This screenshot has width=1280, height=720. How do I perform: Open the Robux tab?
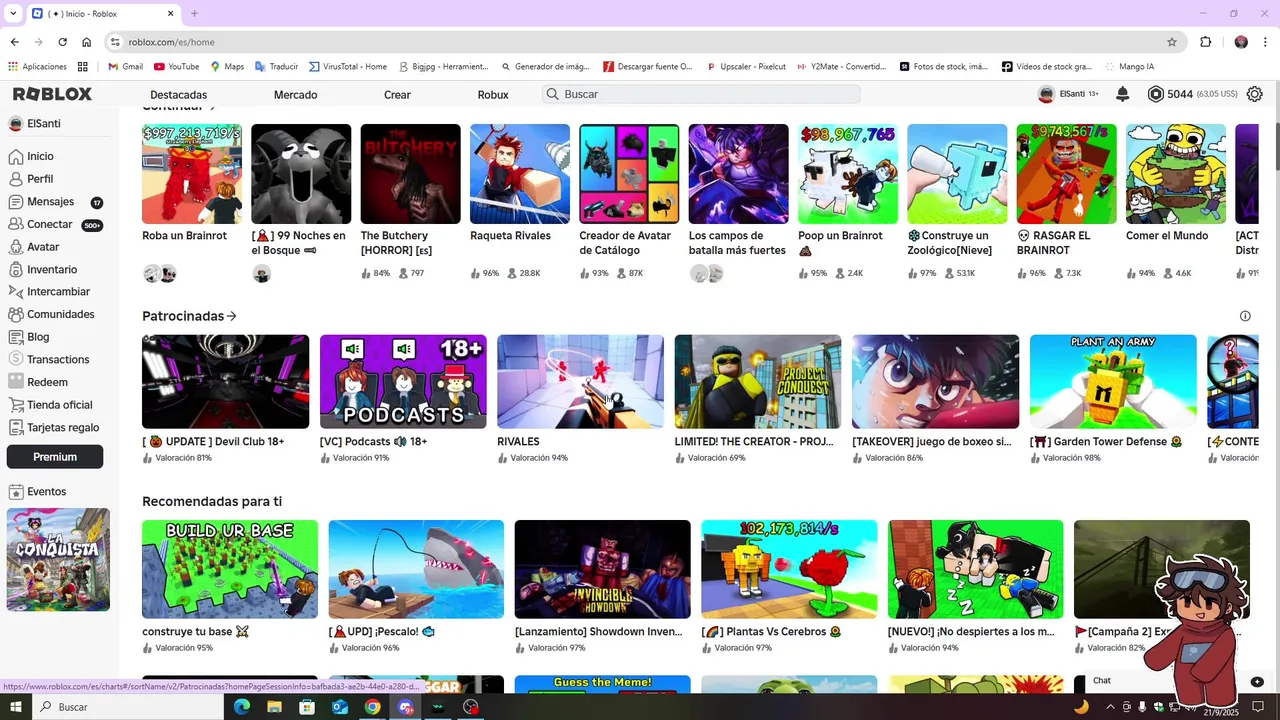point(493,95)
